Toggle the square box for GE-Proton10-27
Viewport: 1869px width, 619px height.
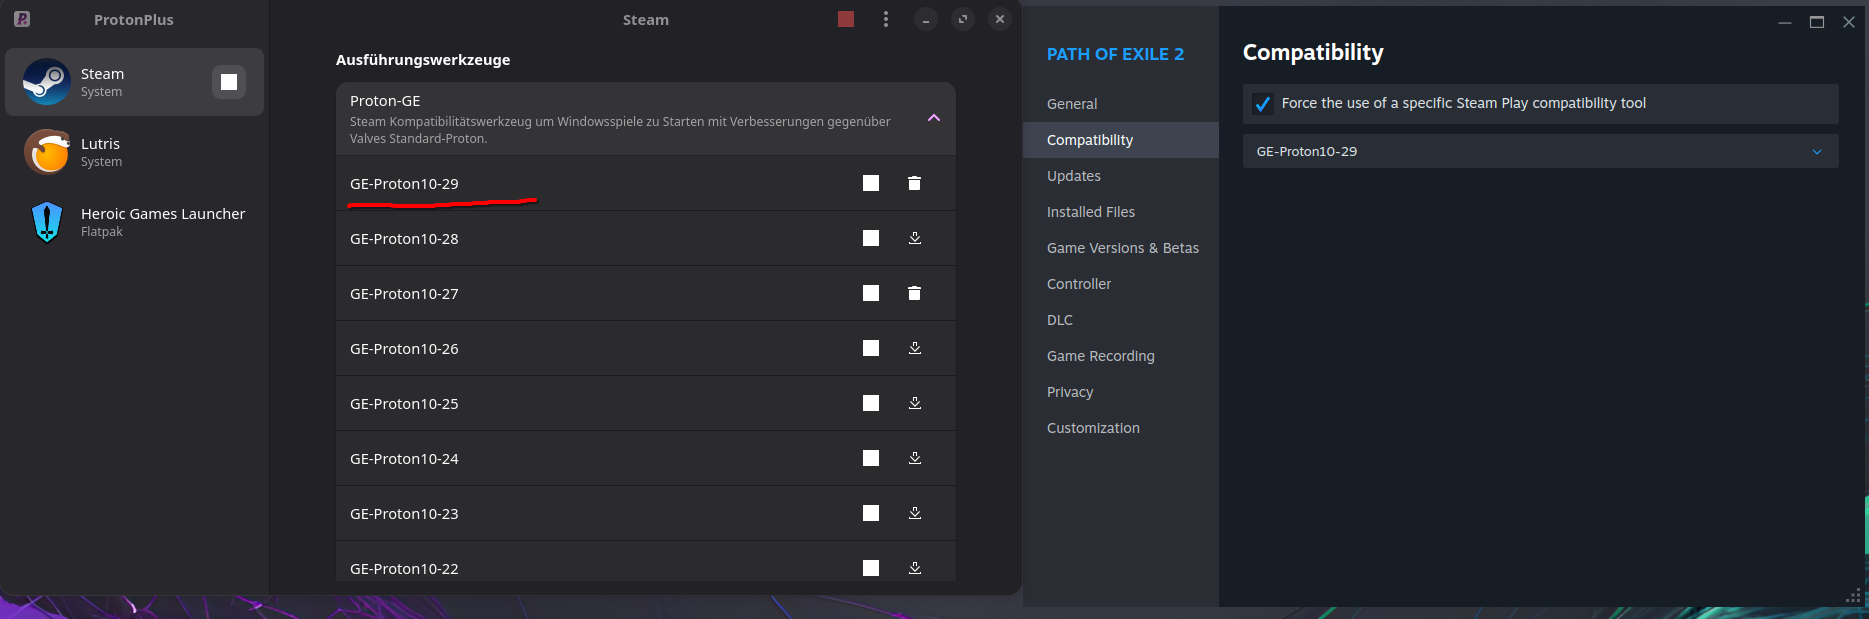pyautogui.click(x=871, y=293)
